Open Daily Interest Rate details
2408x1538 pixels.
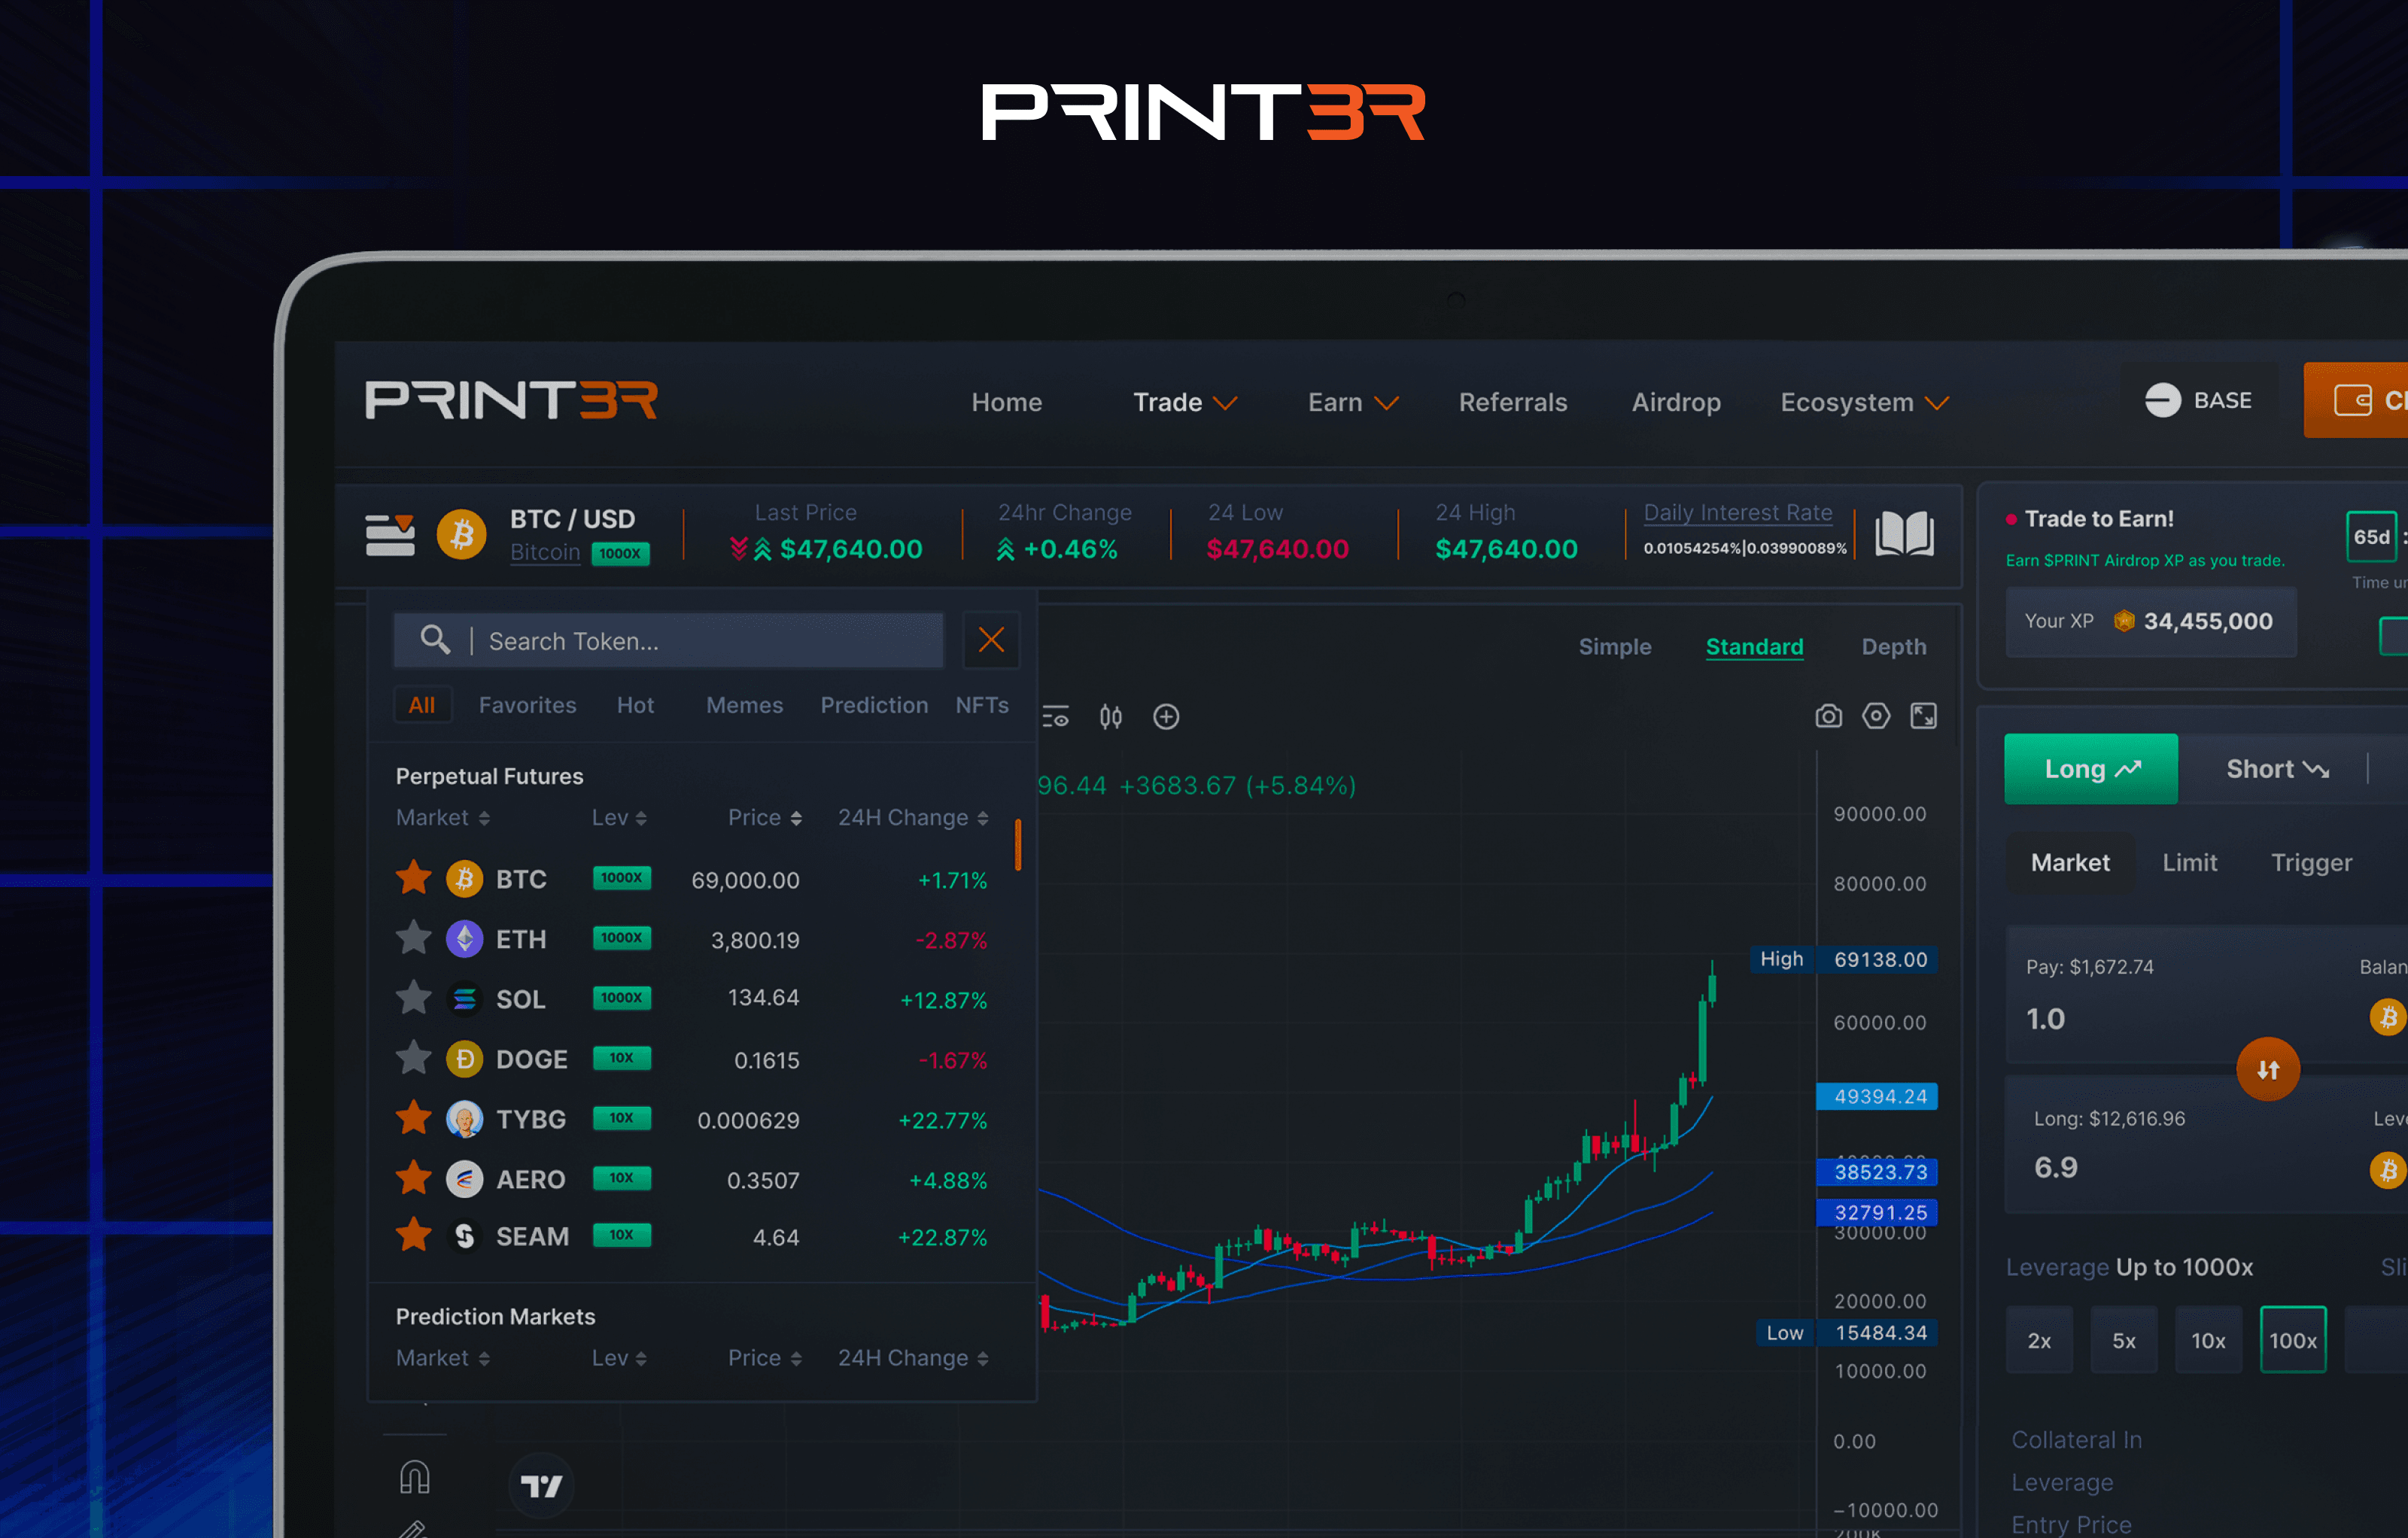(1738, 513)
